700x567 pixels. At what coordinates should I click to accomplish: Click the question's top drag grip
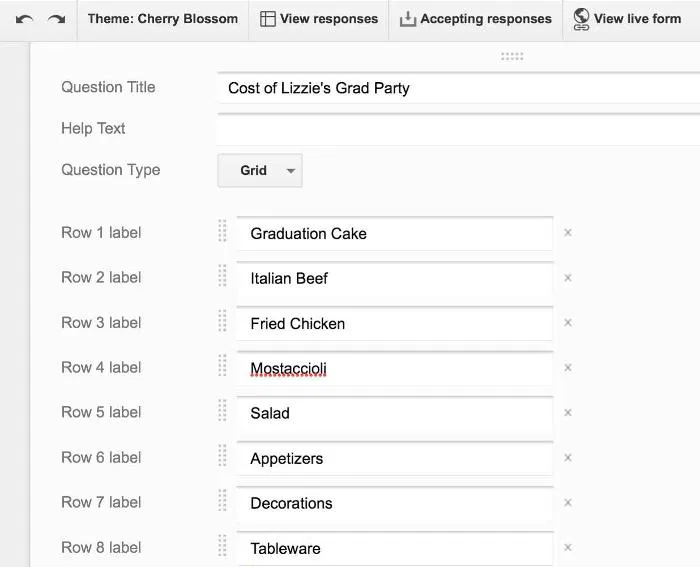coord(513,57)
